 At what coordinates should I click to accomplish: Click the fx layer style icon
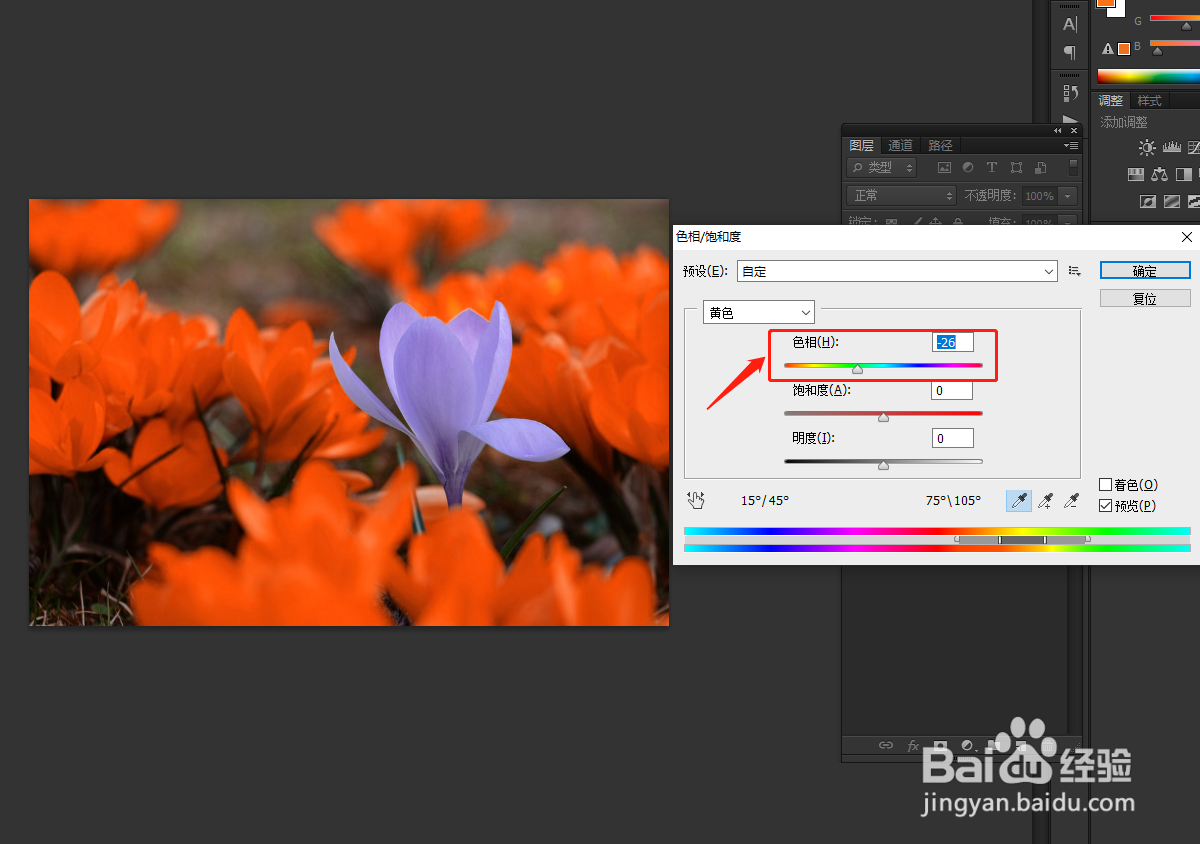click(913, 745)
